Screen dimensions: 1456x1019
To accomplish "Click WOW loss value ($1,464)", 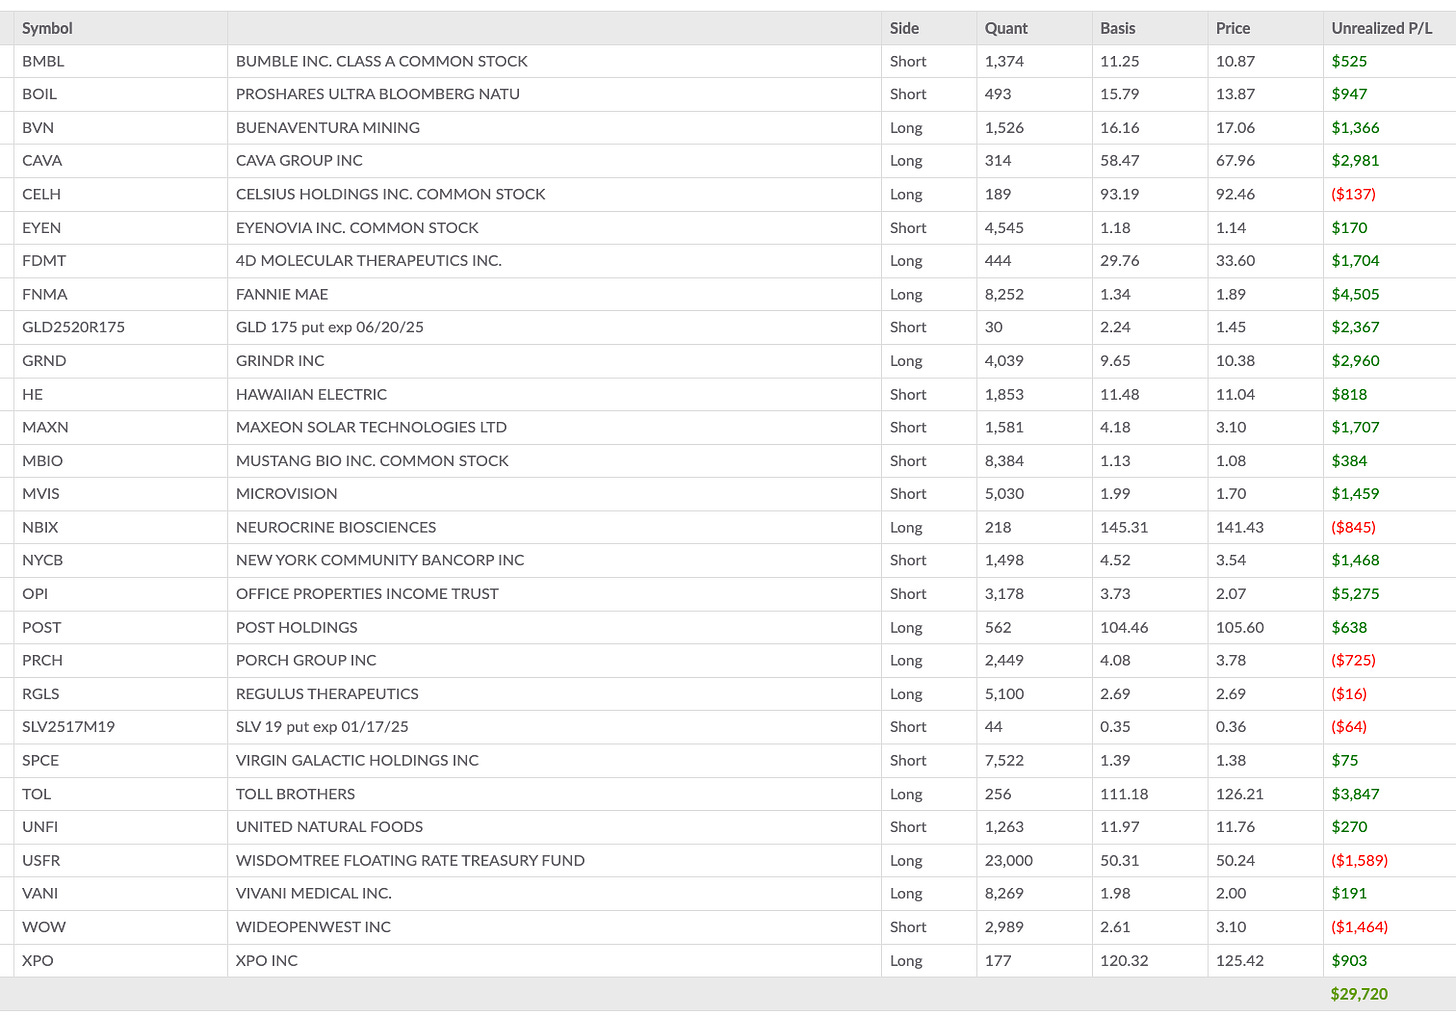I will pyautogui.click(x=1359, y=927).
